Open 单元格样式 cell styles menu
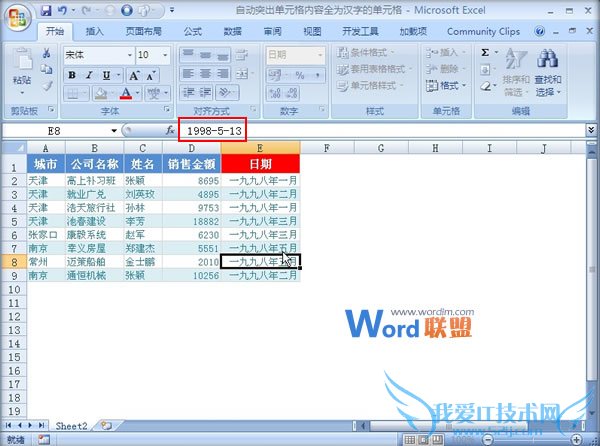The height and width of the screenshot is (446, 600). pyautogui.click(x=370, y=86)
